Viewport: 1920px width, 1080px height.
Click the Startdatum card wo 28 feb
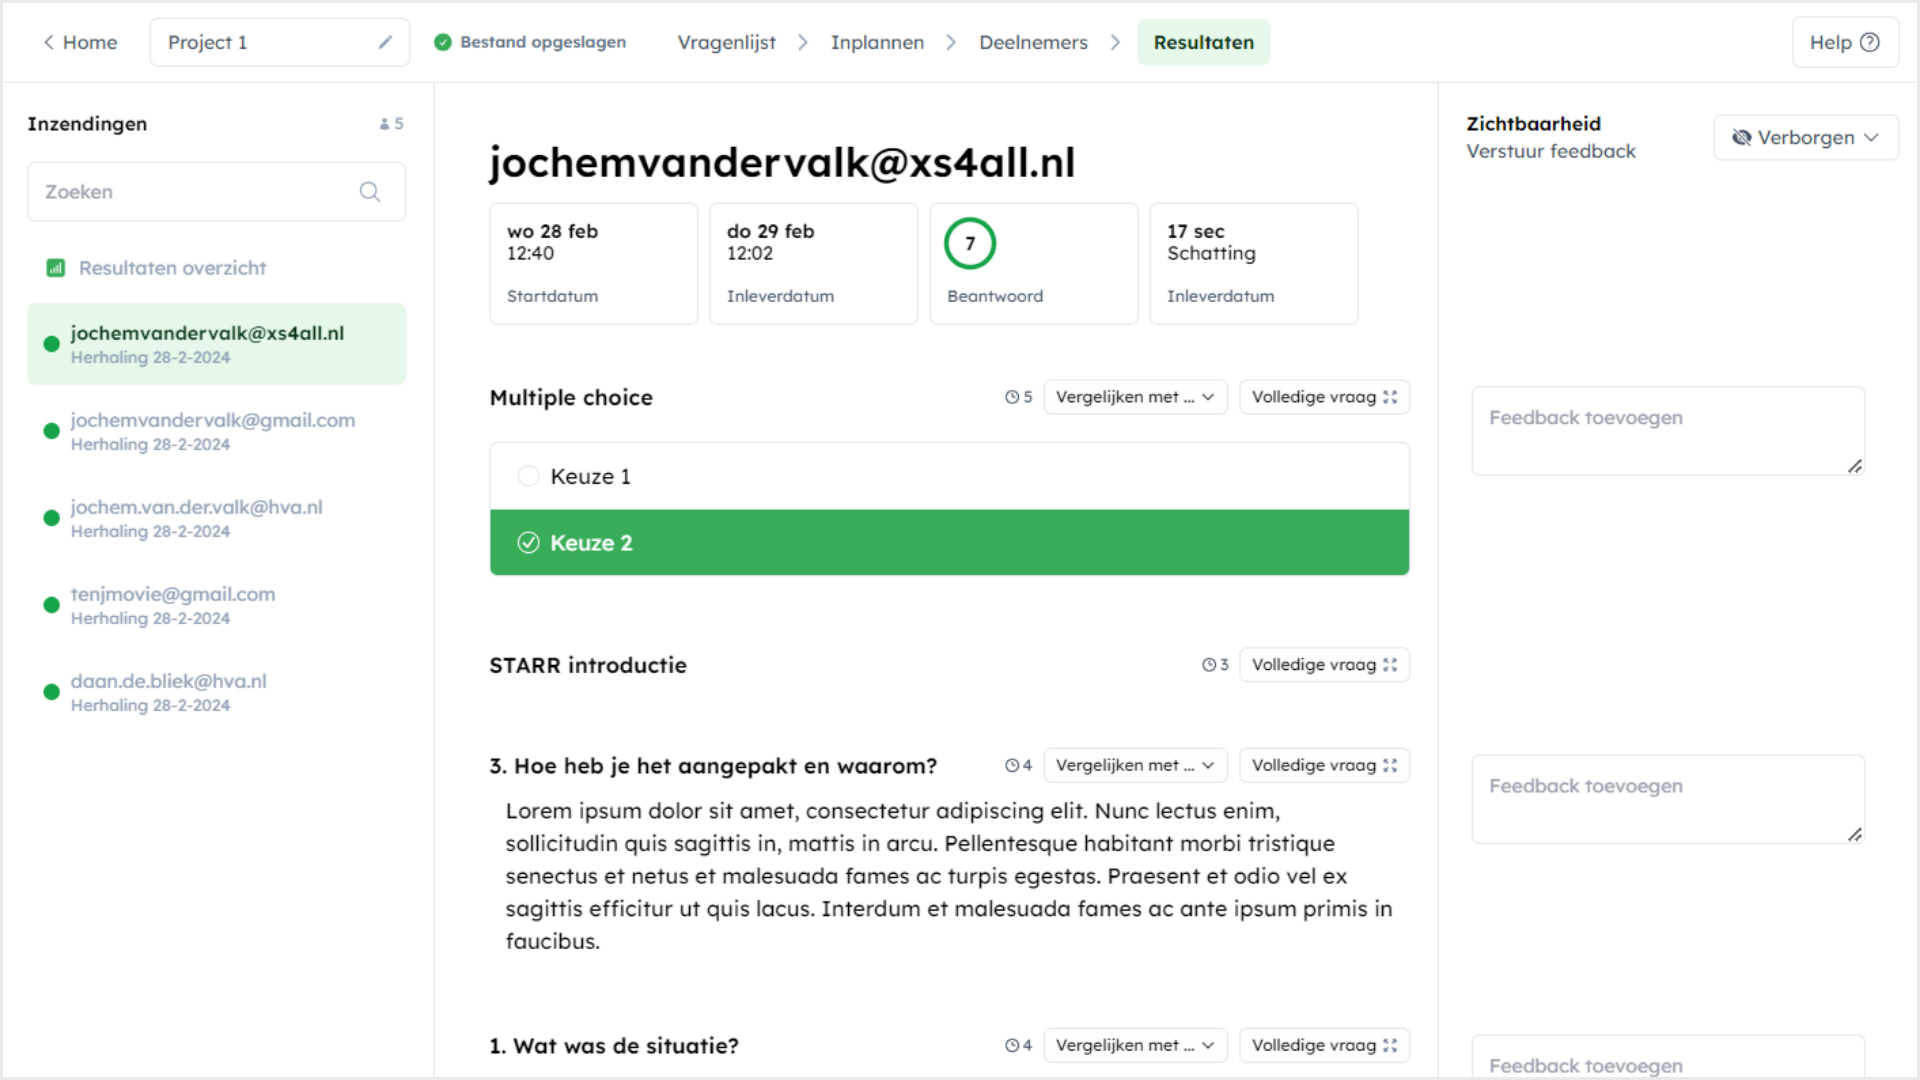click(593, 264)
